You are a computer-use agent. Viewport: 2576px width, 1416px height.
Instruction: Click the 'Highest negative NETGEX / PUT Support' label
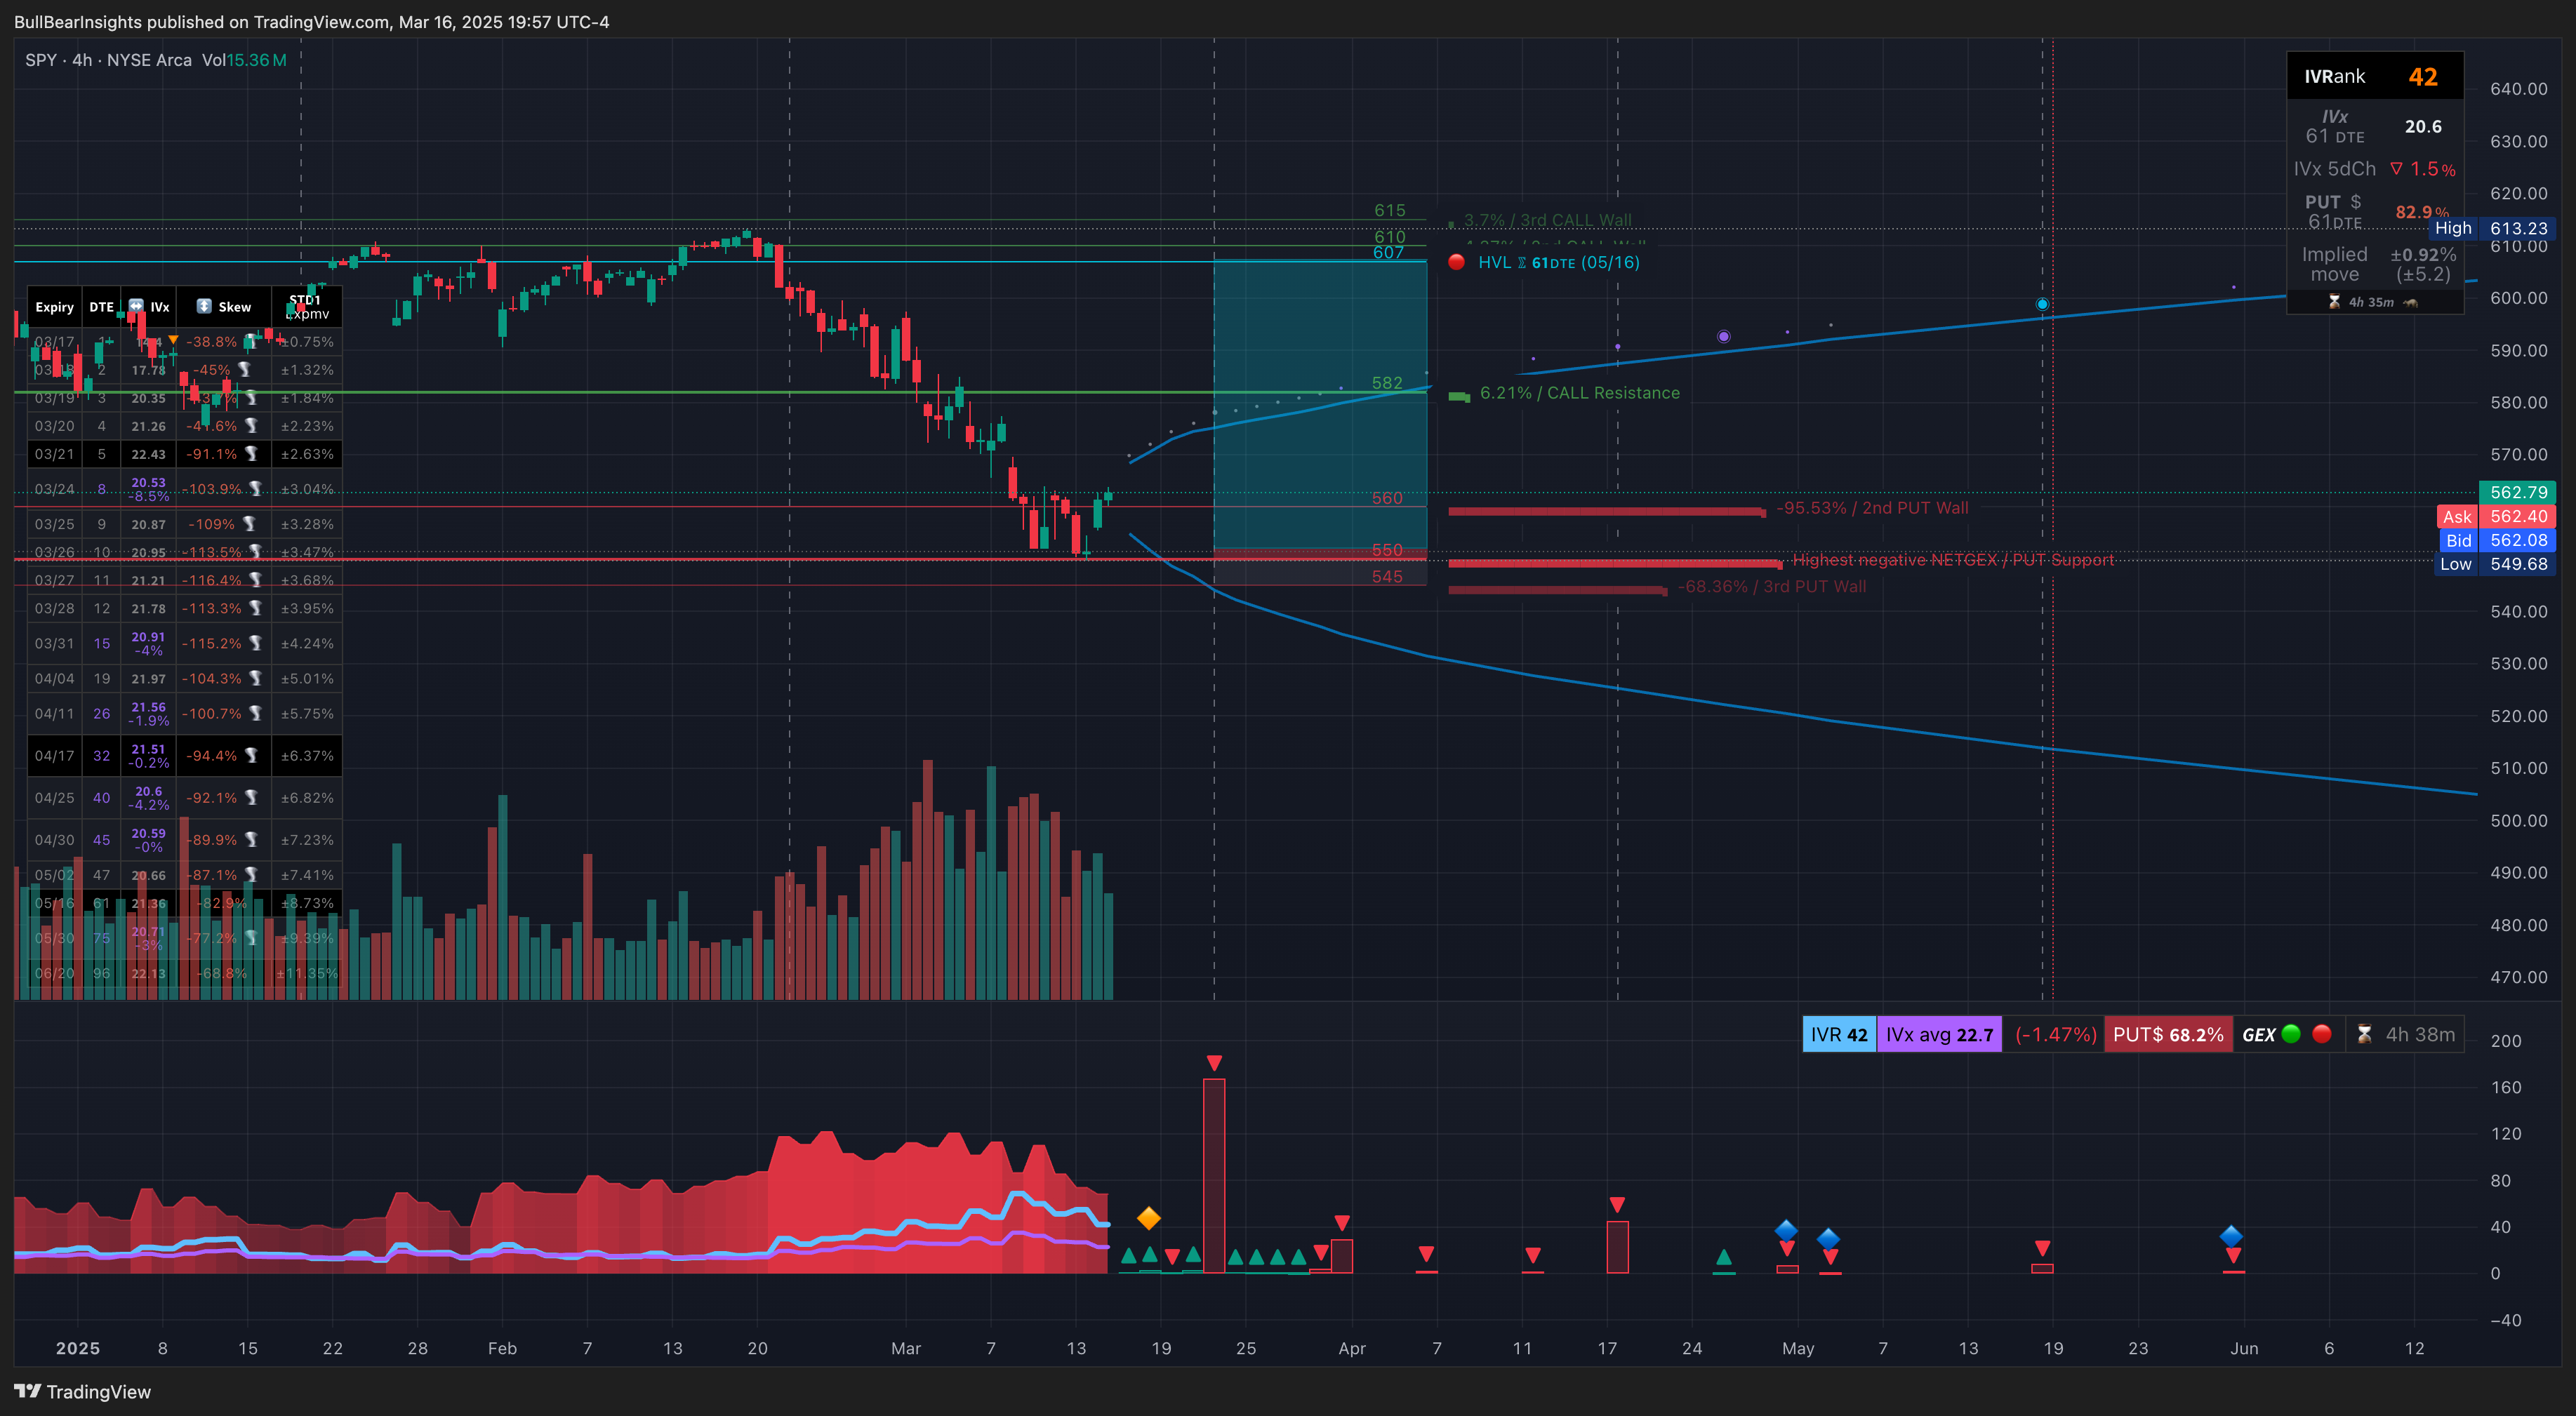coord(1953,560)
